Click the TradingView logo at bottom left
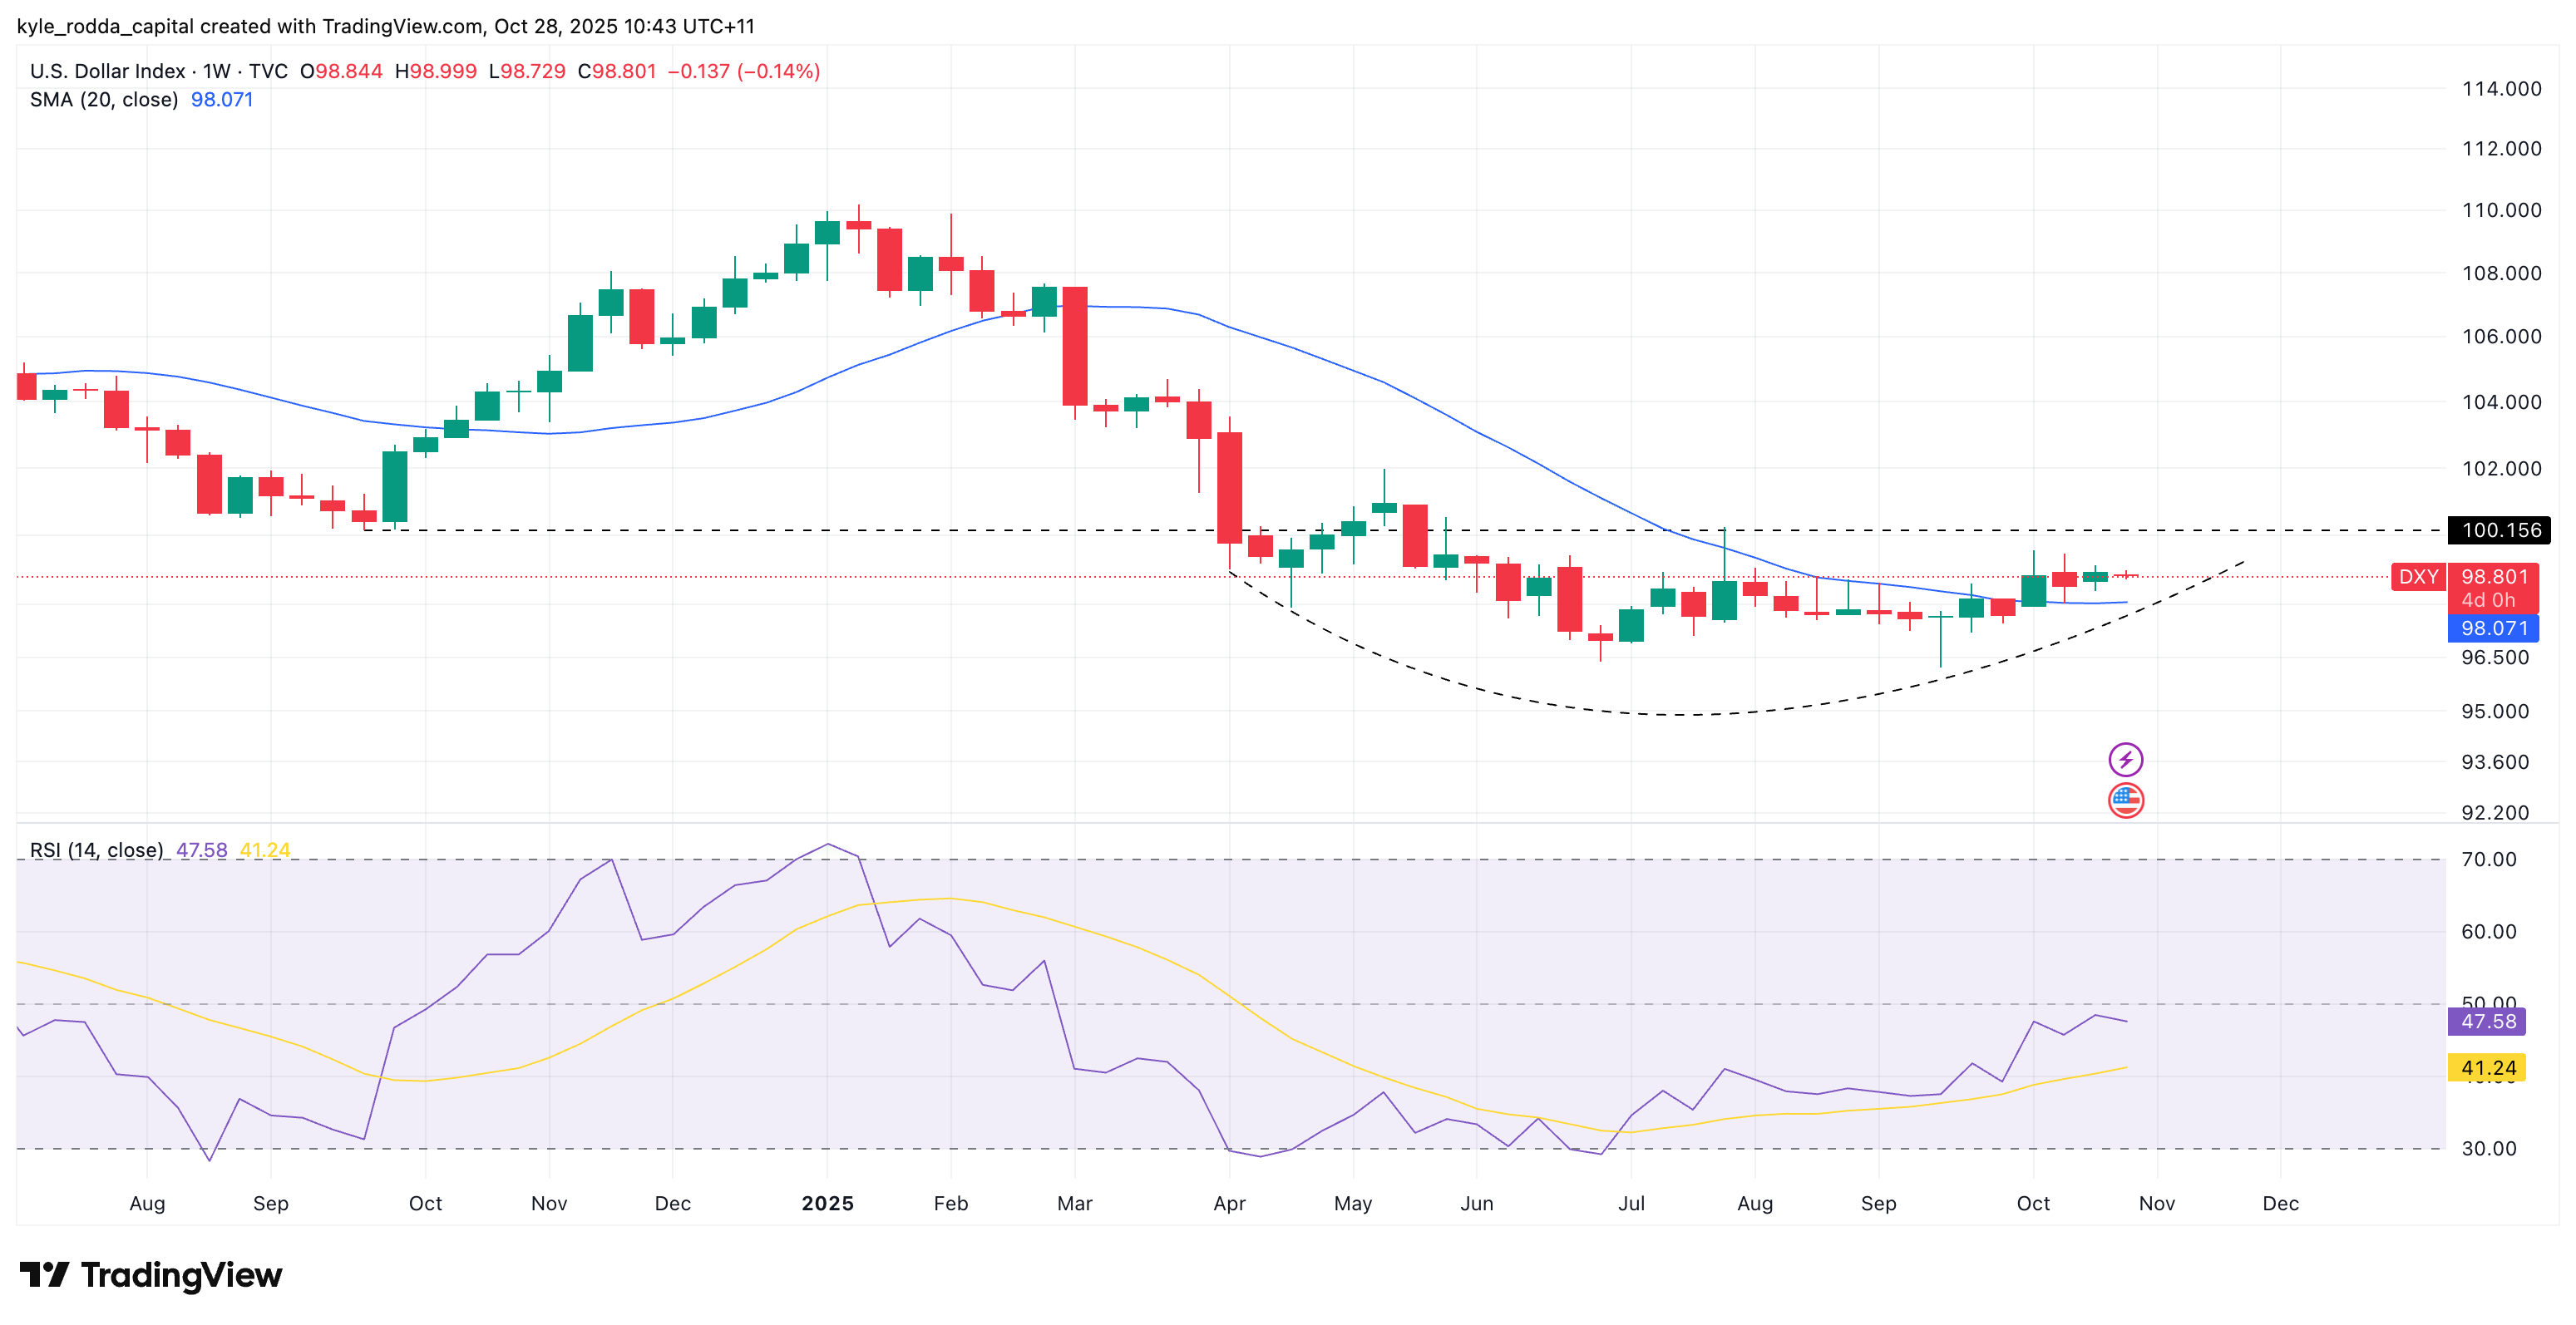 (x=151, y=1275)
